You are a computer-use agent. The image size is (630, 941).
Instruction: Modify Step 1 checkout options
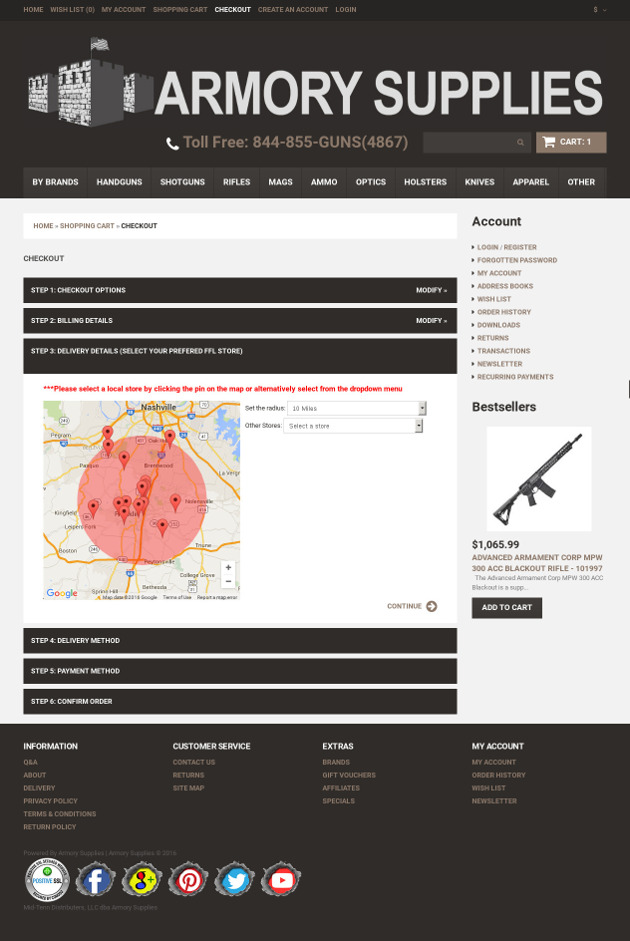[431, 290]
